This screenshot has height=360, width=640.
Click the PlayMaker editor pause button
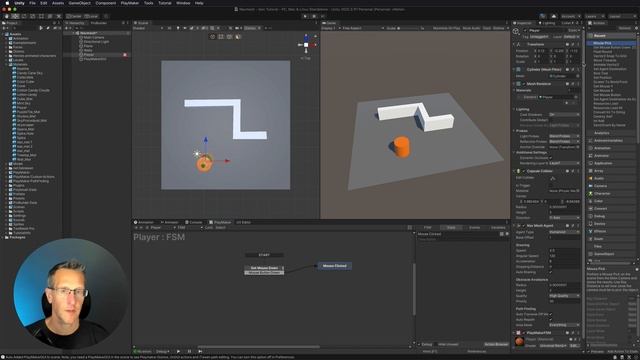pyautogui.click(x=189, y=351)
